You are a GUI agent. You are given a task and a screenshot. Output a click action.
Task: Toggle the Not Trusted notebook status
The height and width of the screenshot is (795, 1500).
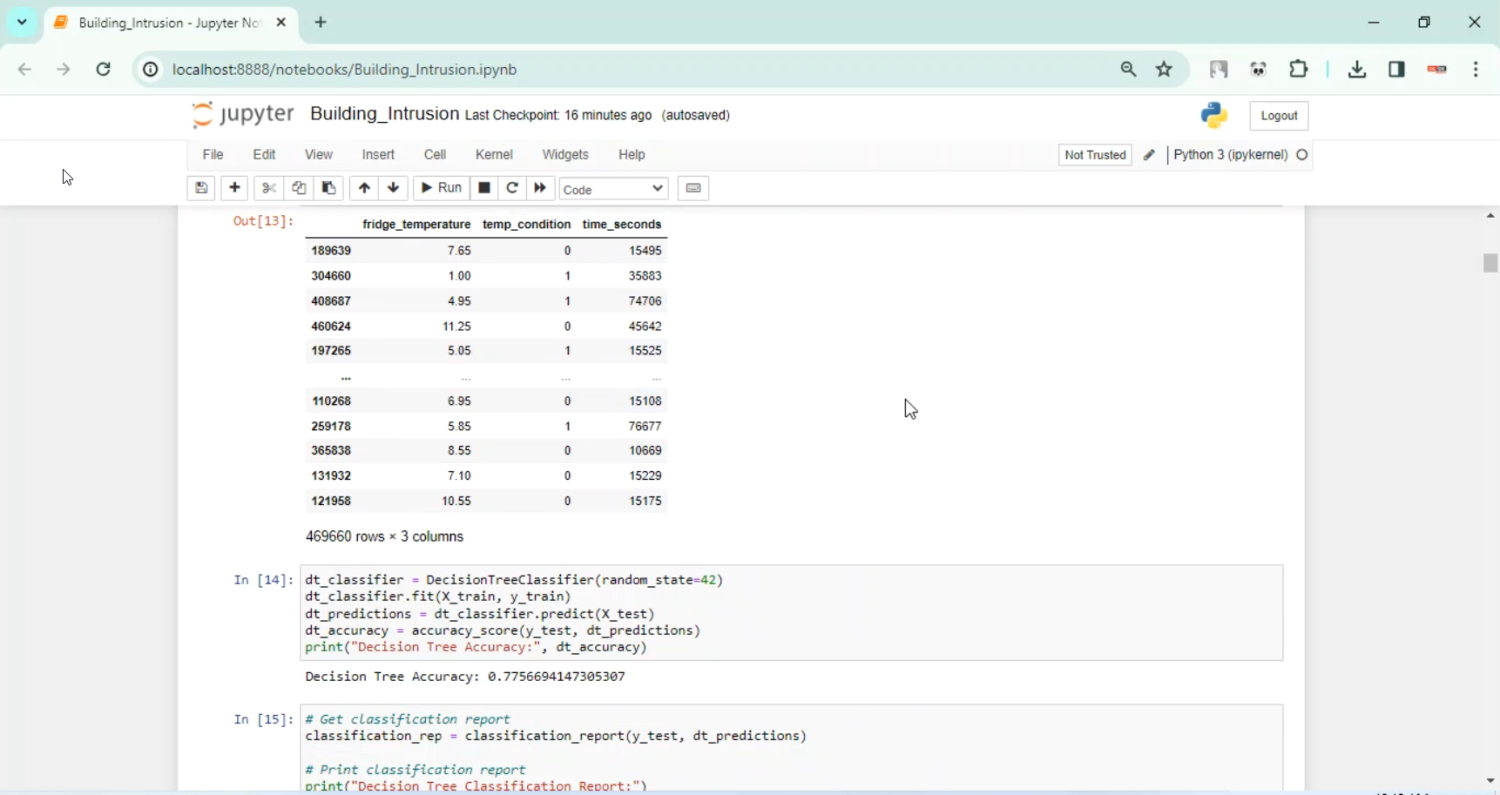(x=1095, y=155)
